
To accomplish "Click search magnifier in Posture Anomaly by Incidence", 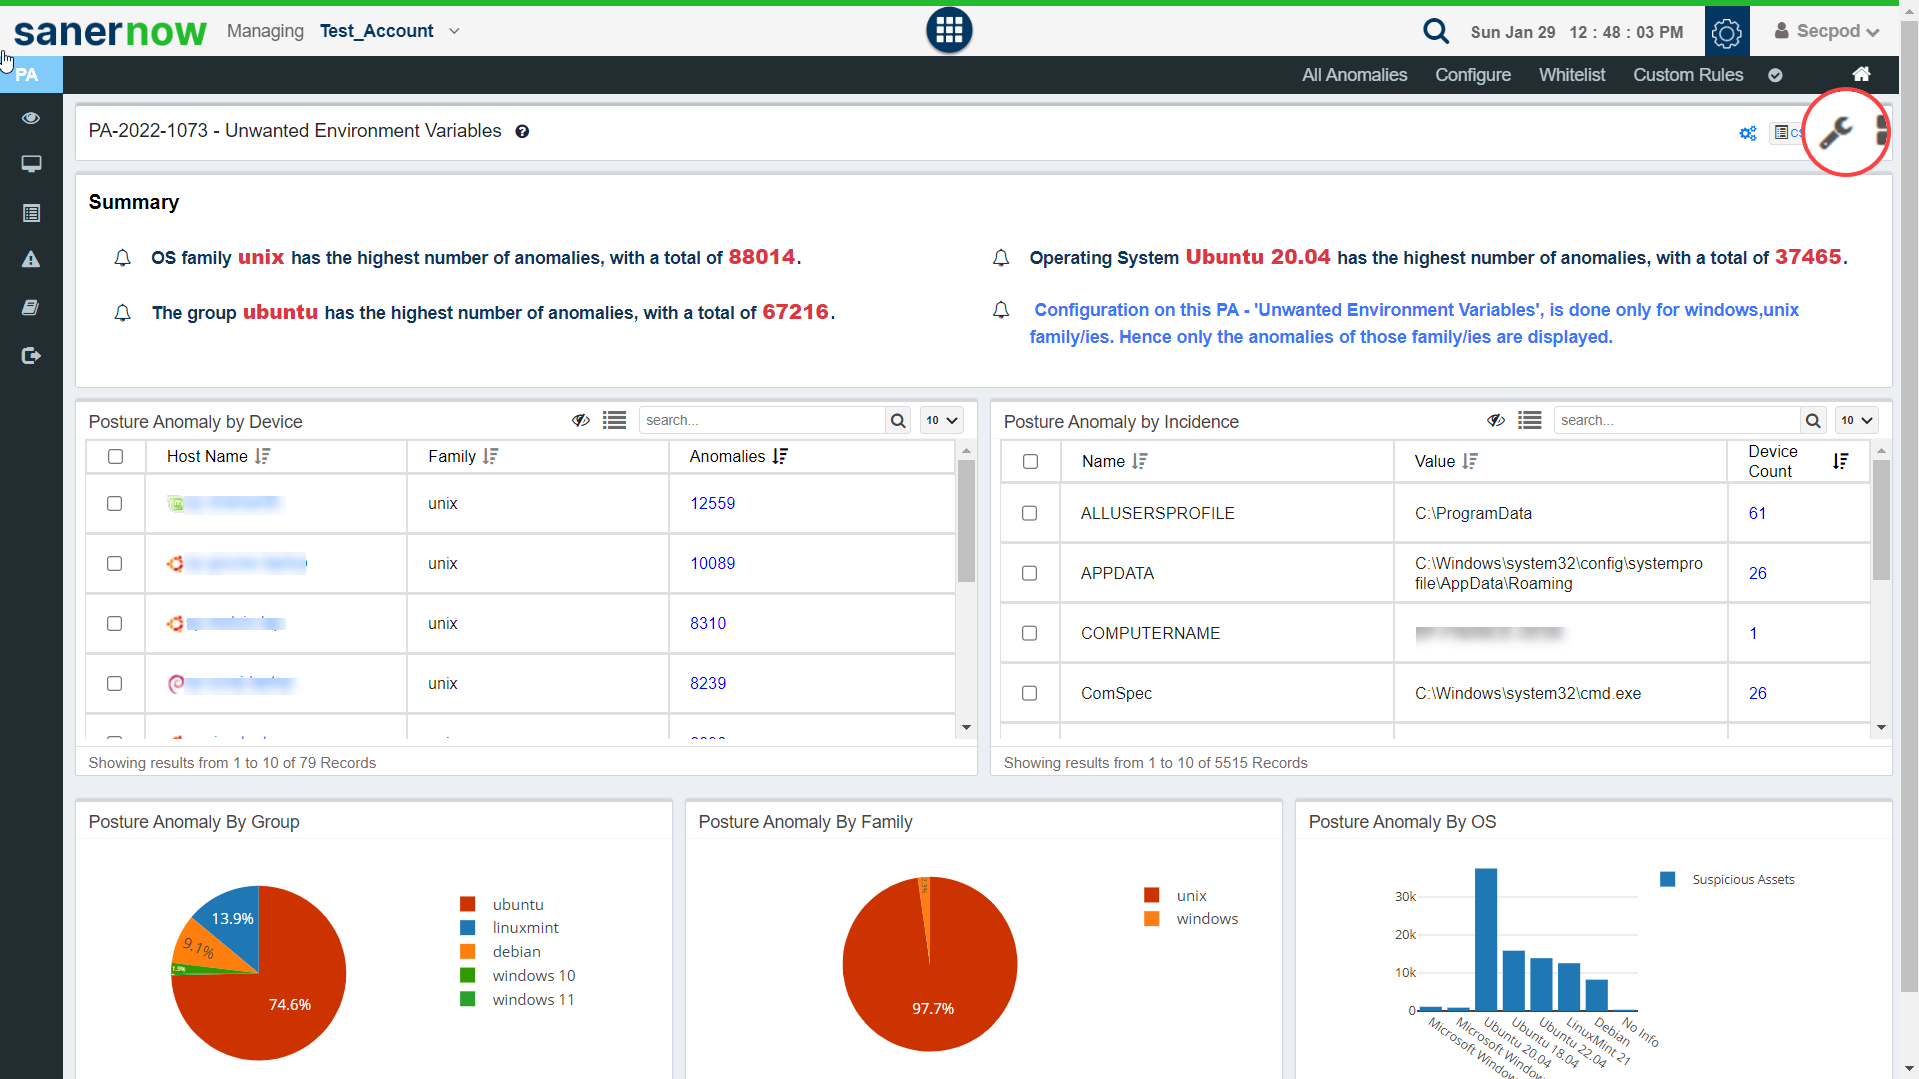I will (1813, 421).
